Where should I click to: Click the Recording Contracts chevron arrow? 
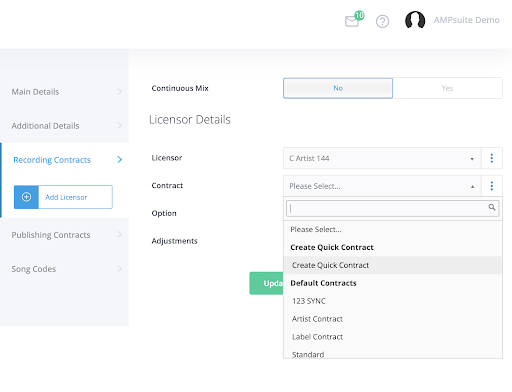point(120,160)
